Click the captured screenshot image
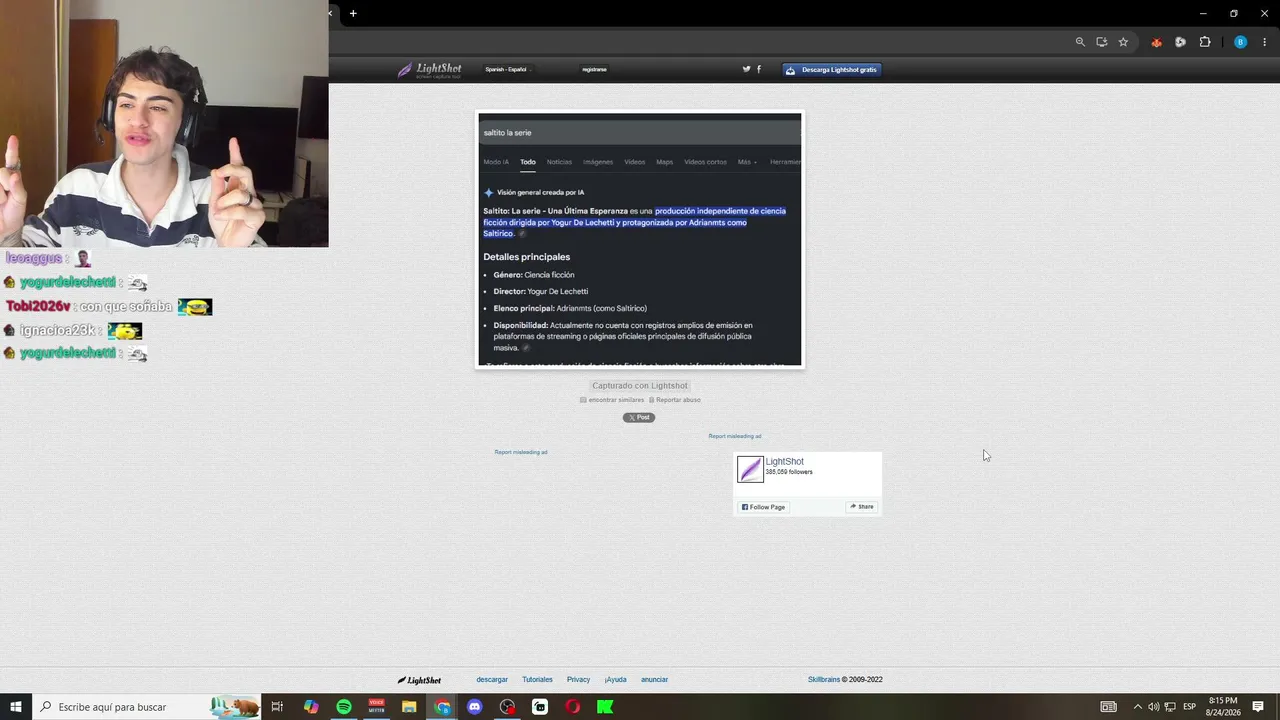1280x720 pixels. 640,239
